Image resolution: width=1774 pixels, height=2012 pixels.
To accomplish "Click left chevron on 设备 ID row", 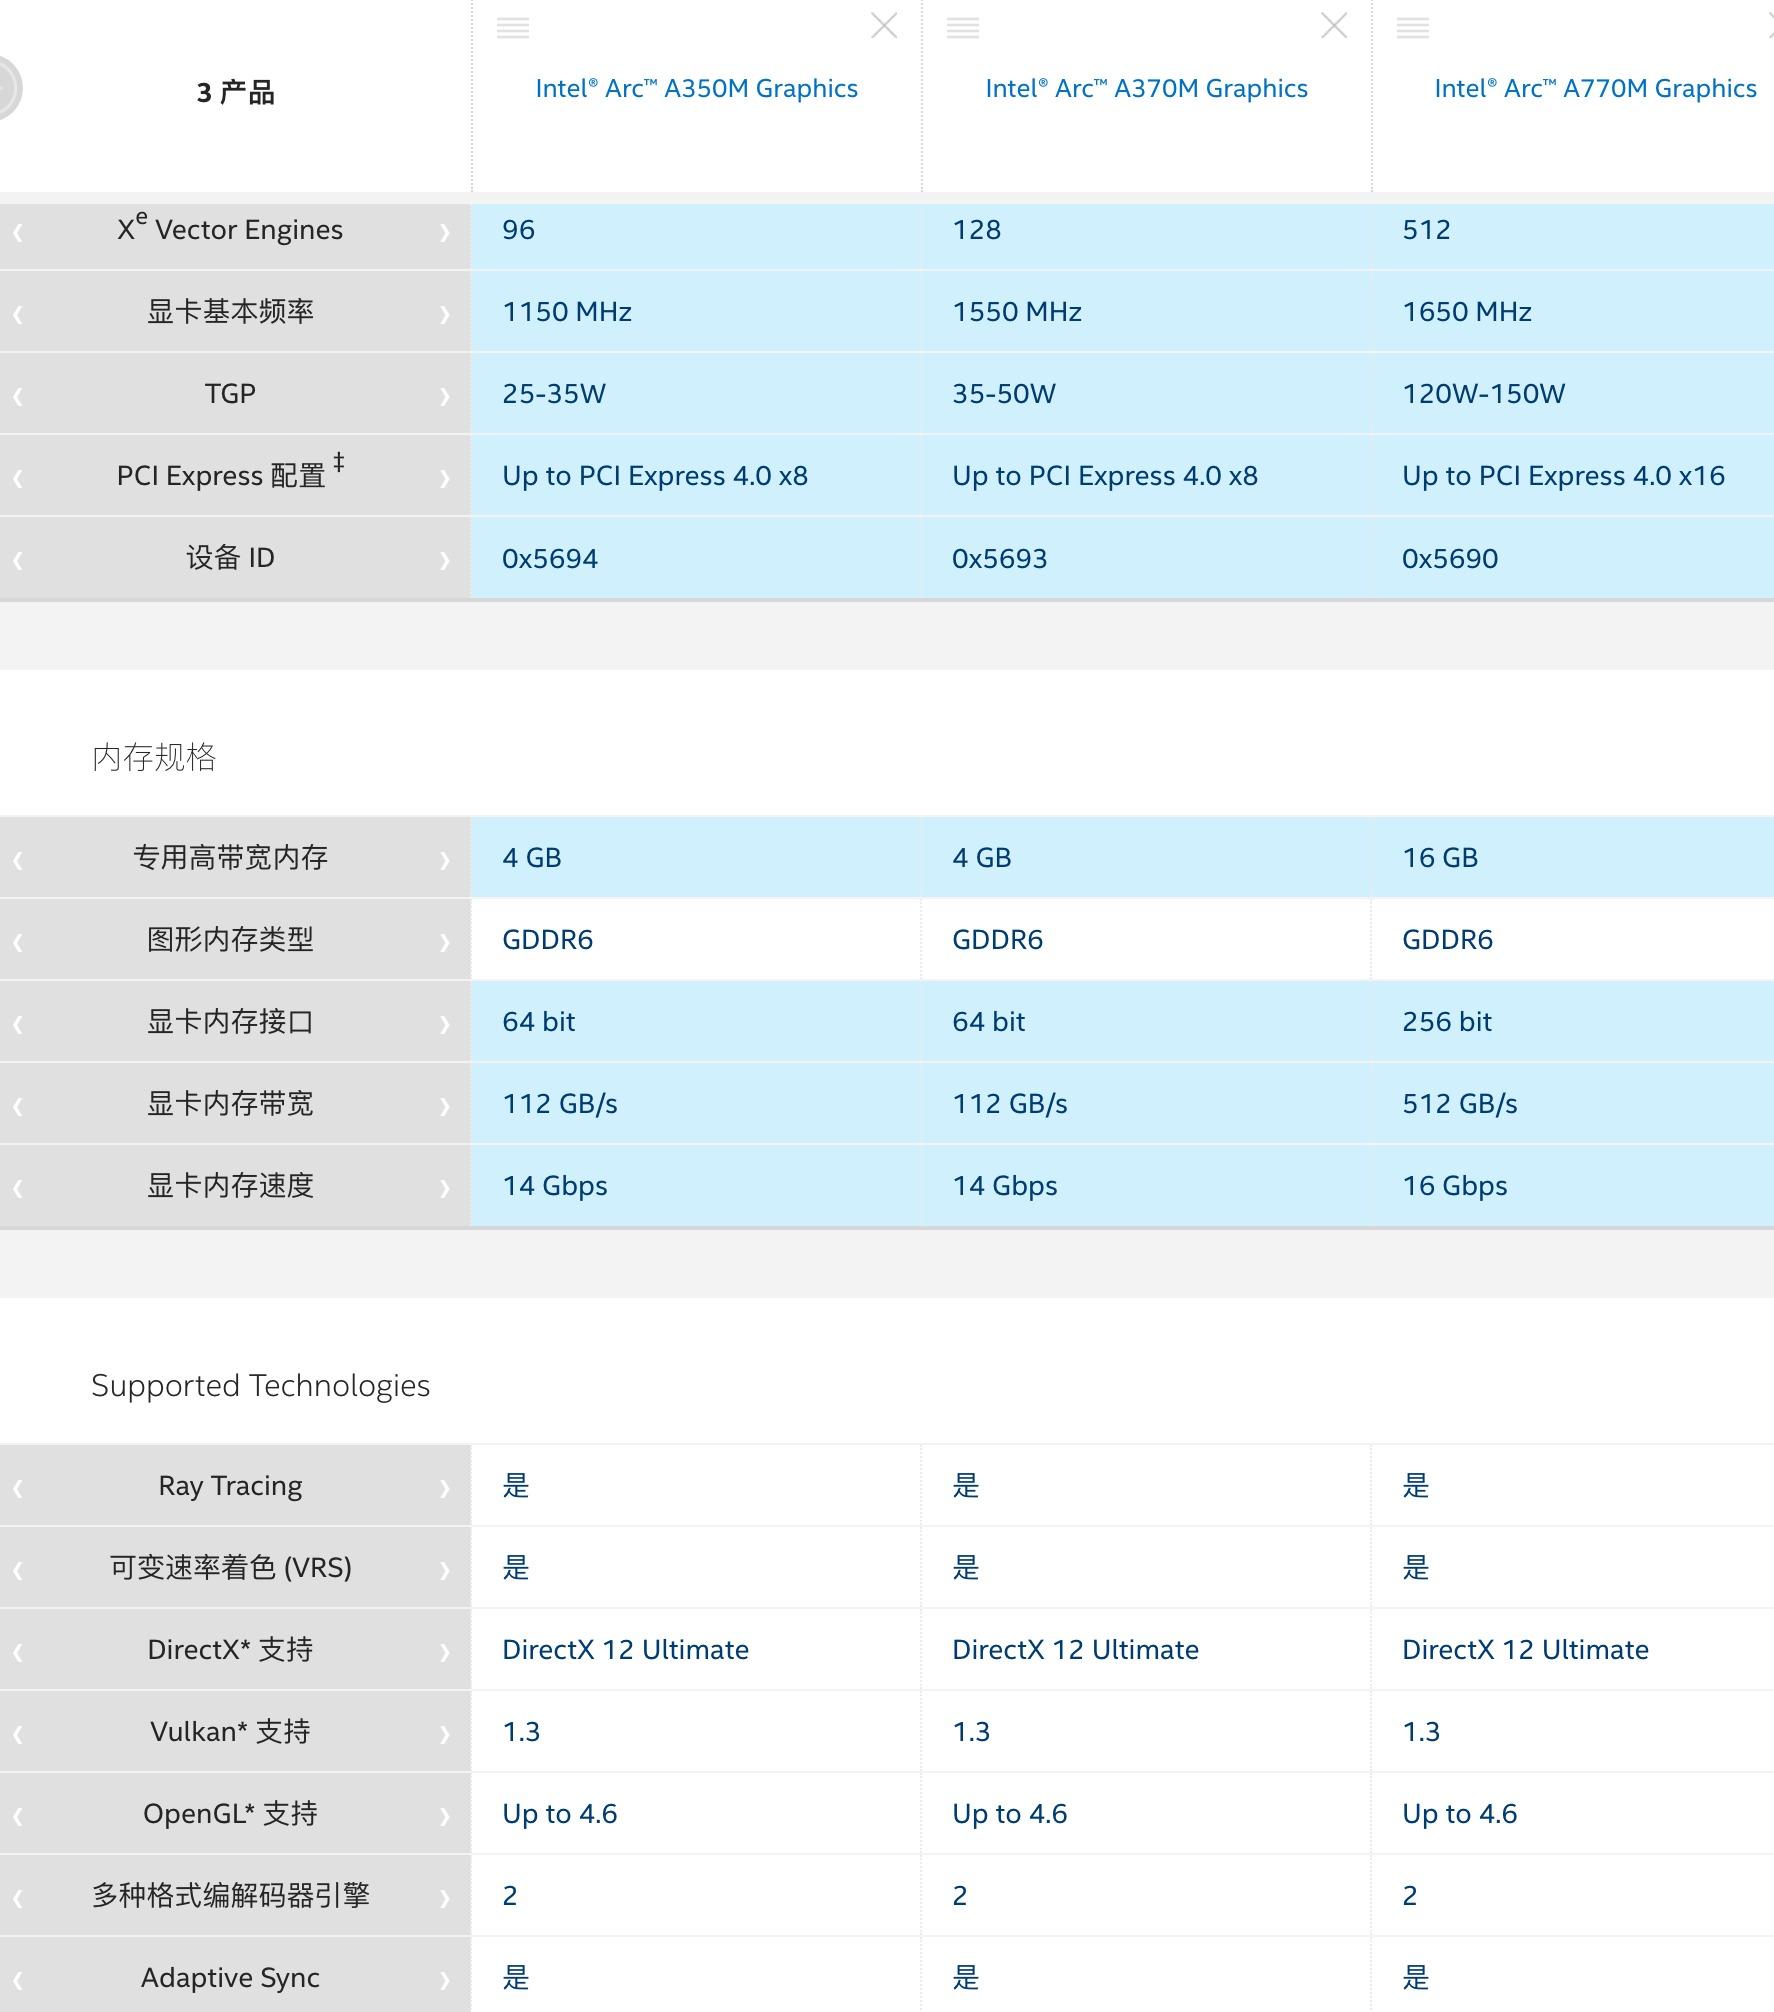I will 18,560.
